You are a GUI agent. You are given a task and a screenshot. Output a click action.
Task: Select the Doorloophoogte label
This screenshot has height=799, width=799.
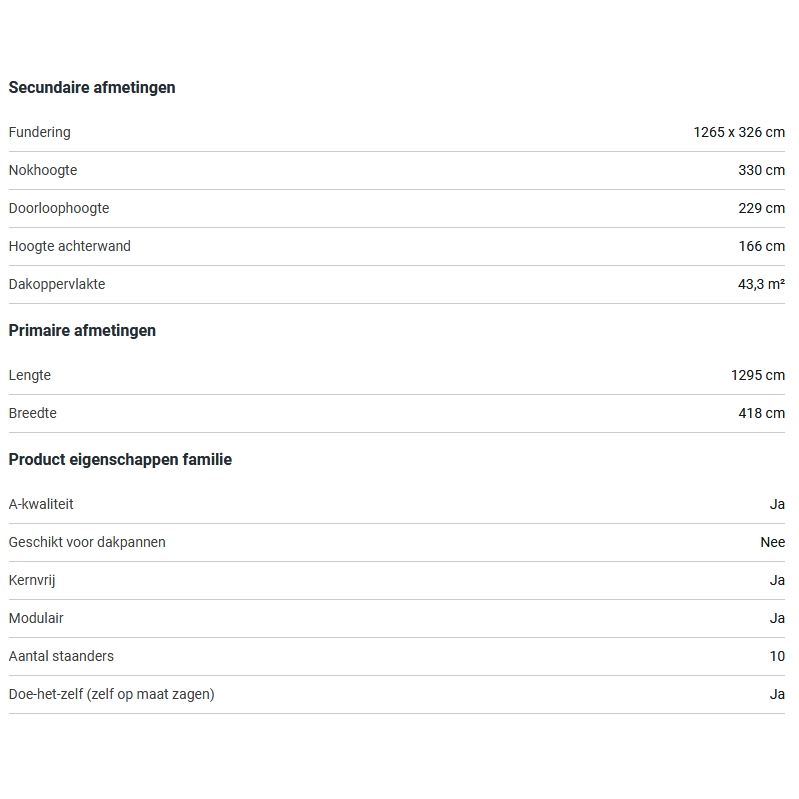coord(59,208)
